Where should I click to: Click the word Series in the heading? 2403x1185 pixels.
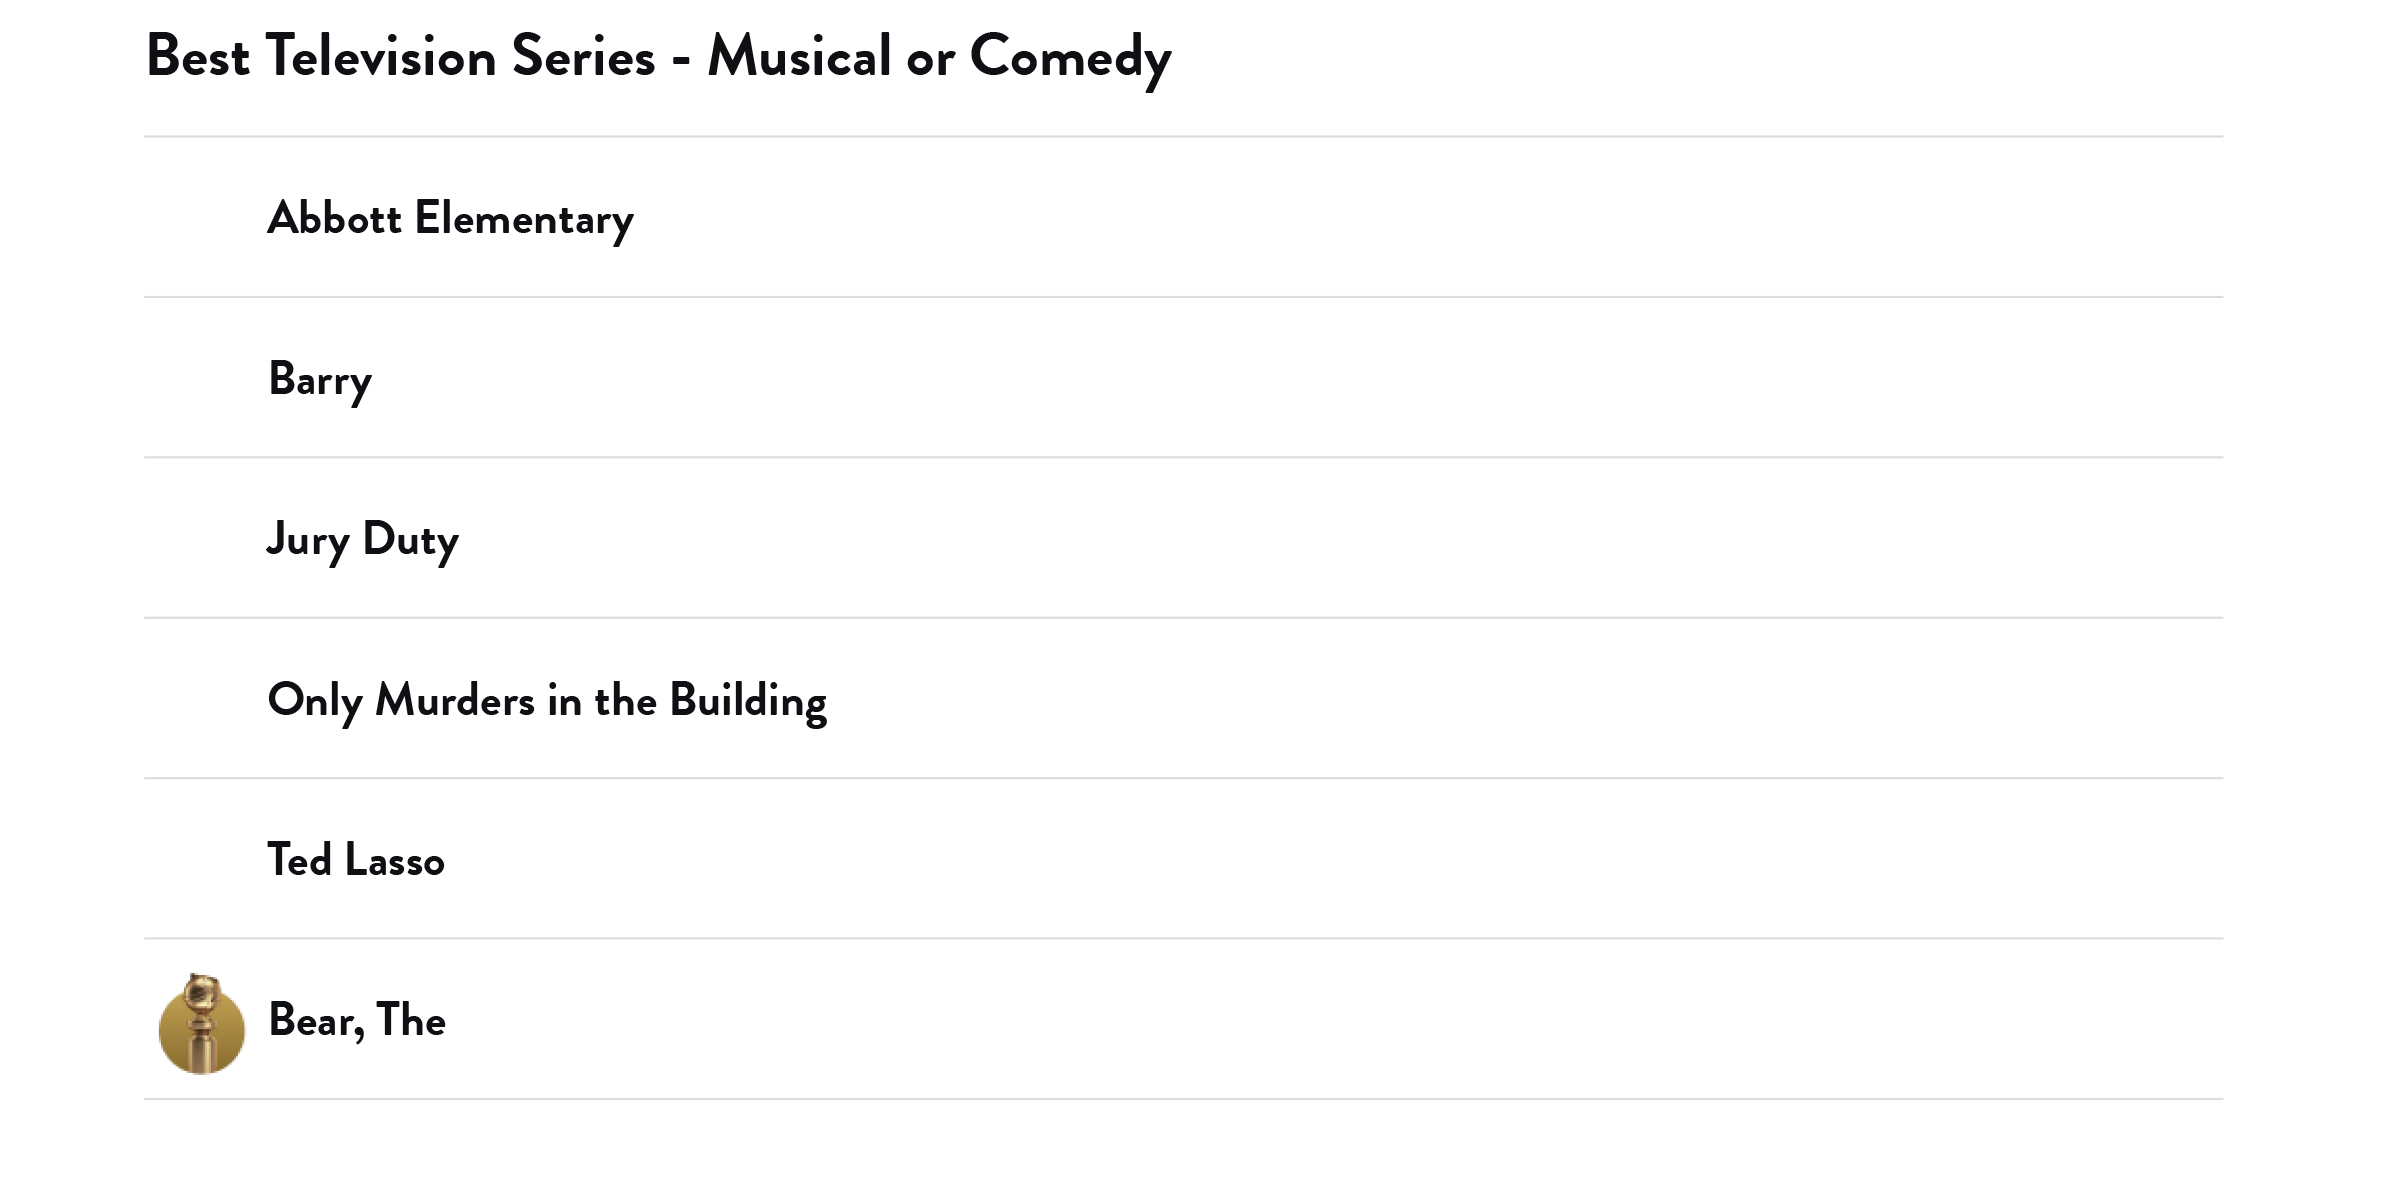583,56
